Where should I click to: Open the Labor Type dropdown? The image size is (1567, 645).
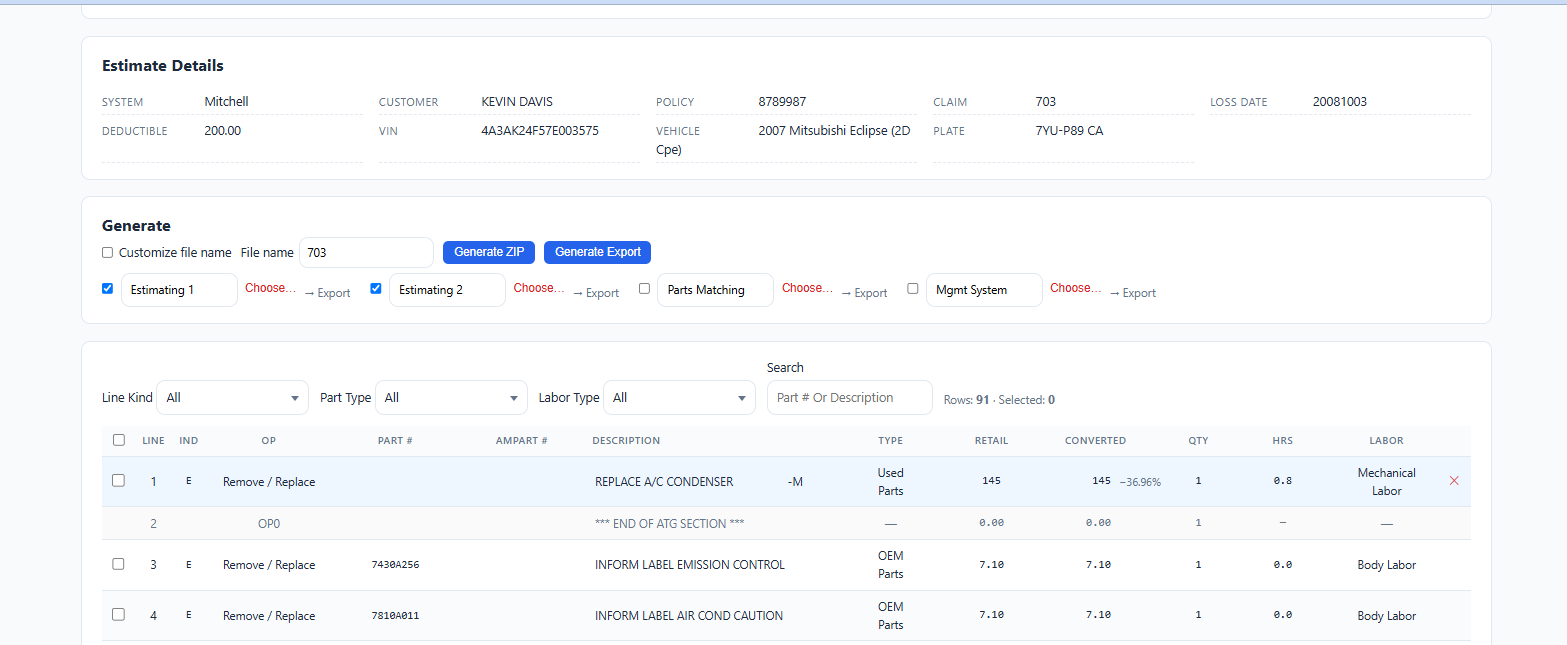click(x=679, y=397)
